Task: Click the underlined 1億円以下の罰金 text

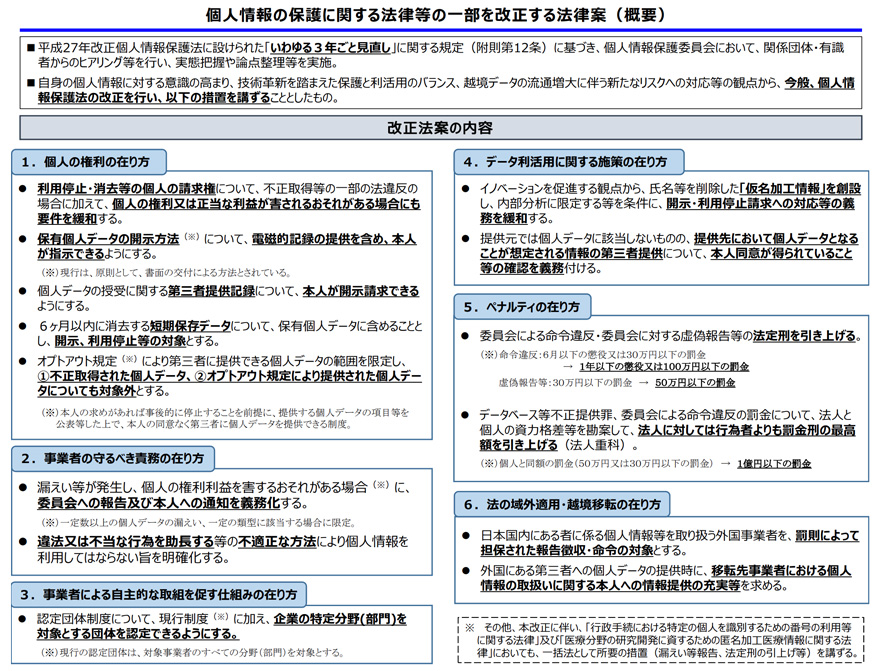Action: click(776, 464)
